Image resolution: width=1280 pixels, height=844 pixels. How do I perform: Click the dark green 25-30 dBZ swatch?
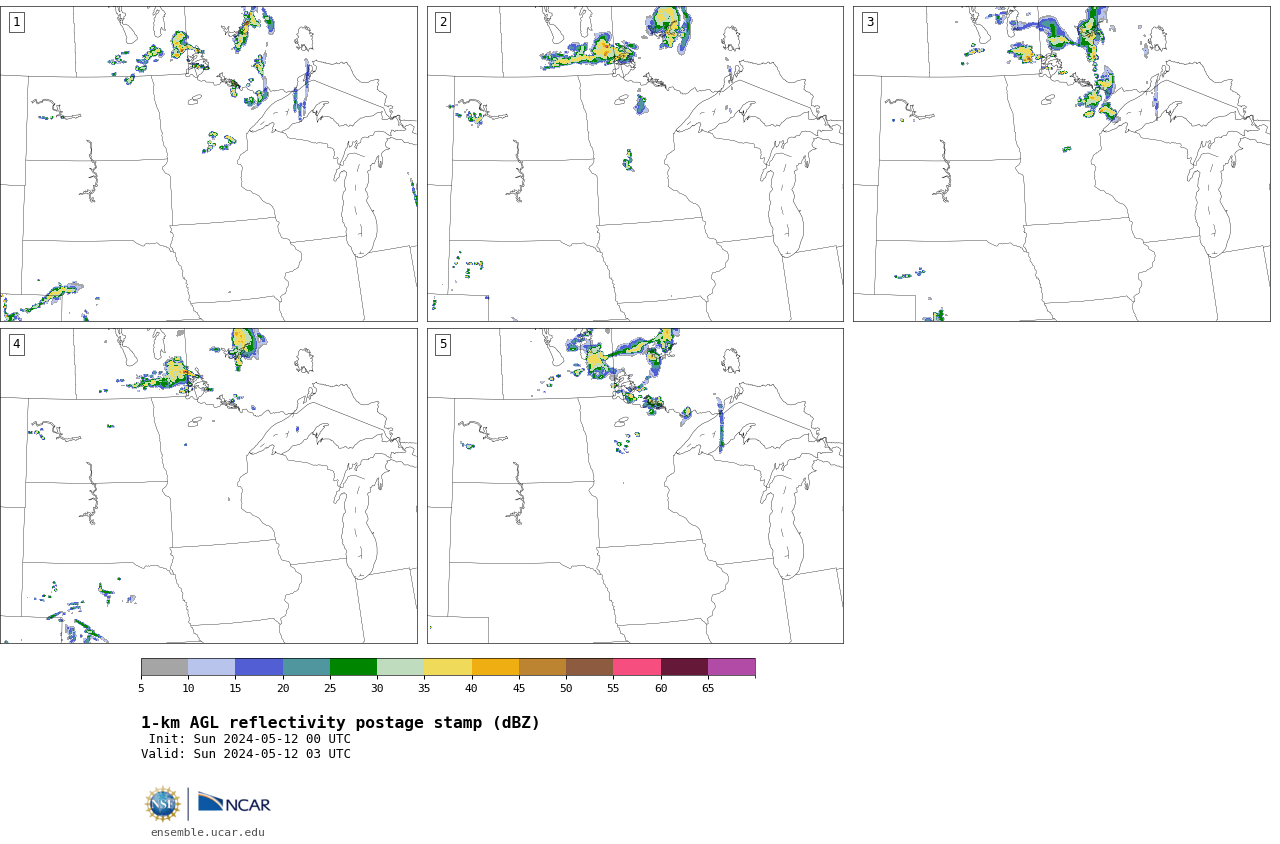tap(353, 667)
